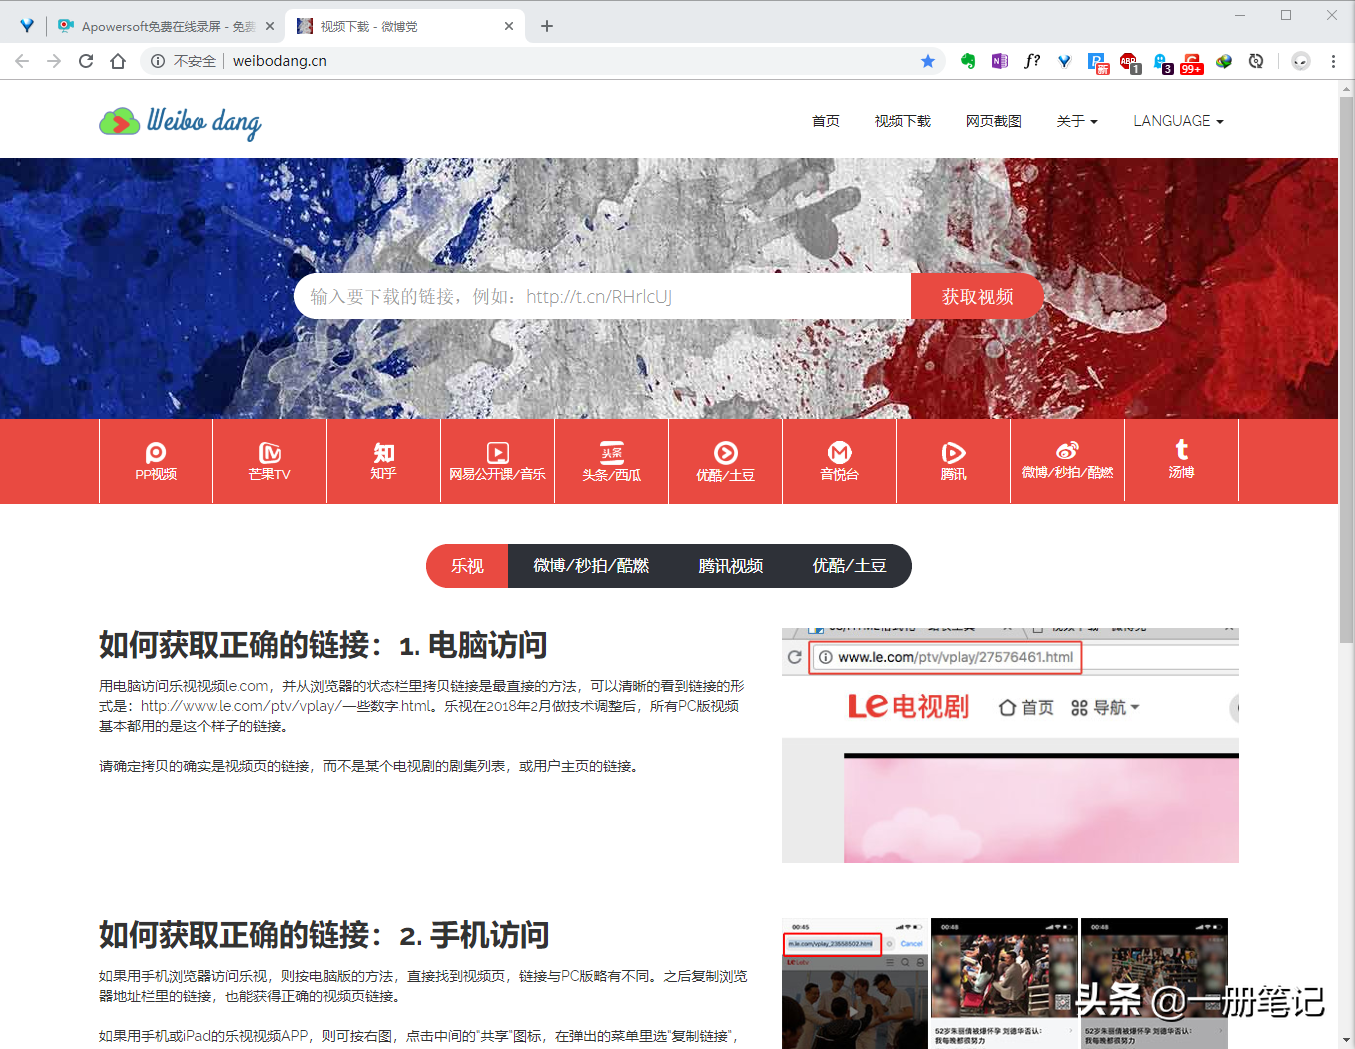The width and height of the screenshot is (1355, 1049).
Task: Go to 视频下载 in navigation
Action: coord(902,121)
